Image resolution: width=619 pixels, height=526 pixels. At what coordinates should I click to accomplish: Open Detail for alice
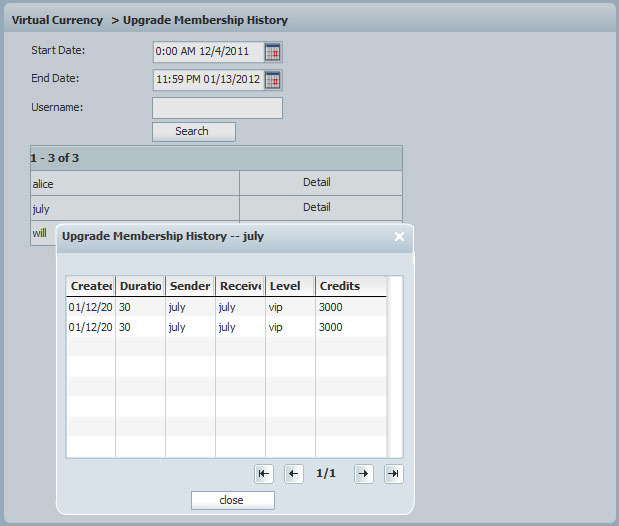click(x=317, y=182)
